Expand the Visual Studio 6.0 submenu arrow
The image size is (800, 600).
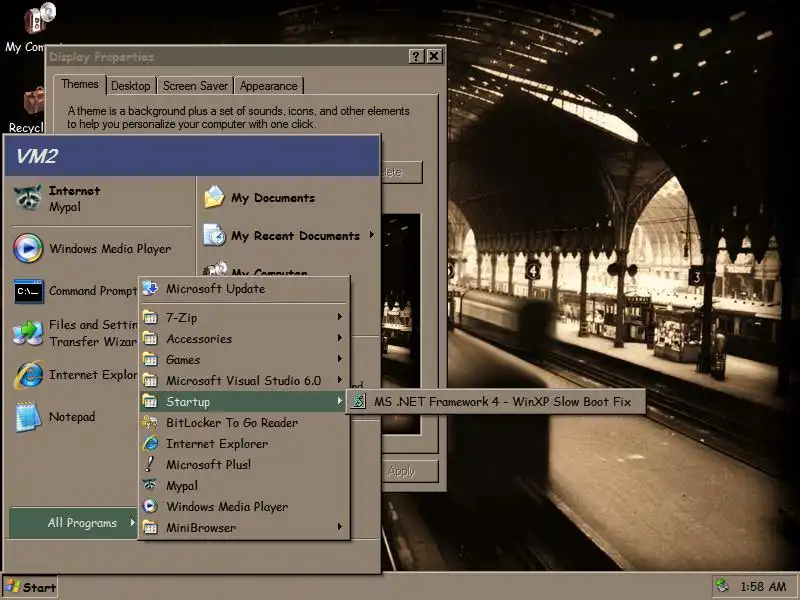339,380
